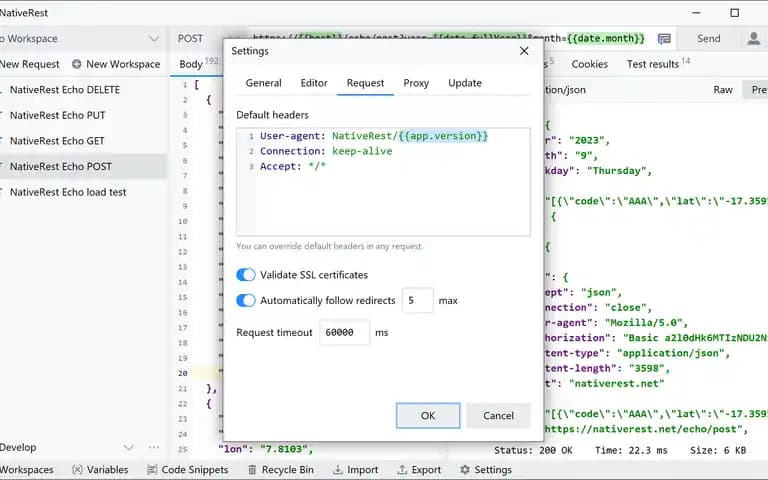The width and height of the screenshot is (768, 480).
Task: Open Variables icon in bottom bar
Action: pos(77,470)
